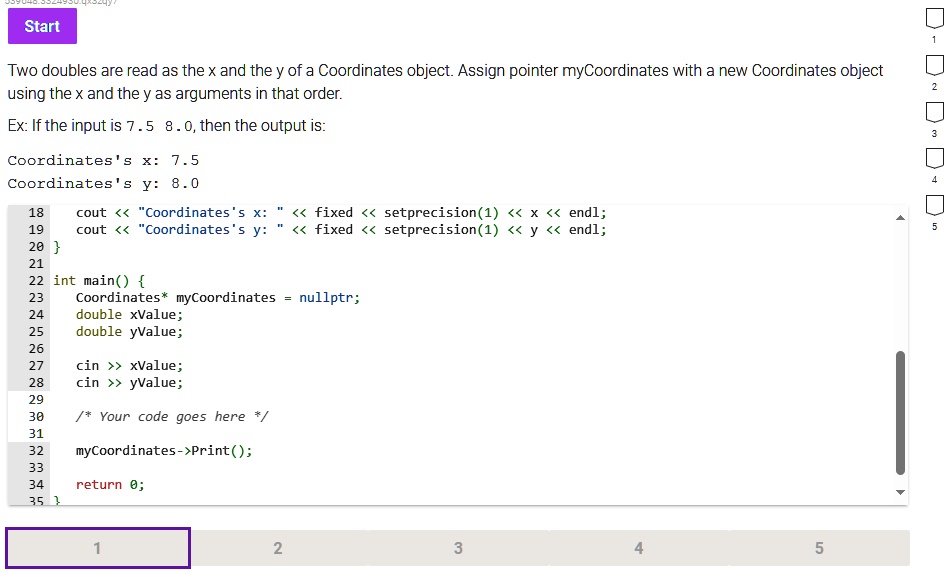Select level 1 progress badge icon
The image size is (948, 573).
[x=935, y=19]
